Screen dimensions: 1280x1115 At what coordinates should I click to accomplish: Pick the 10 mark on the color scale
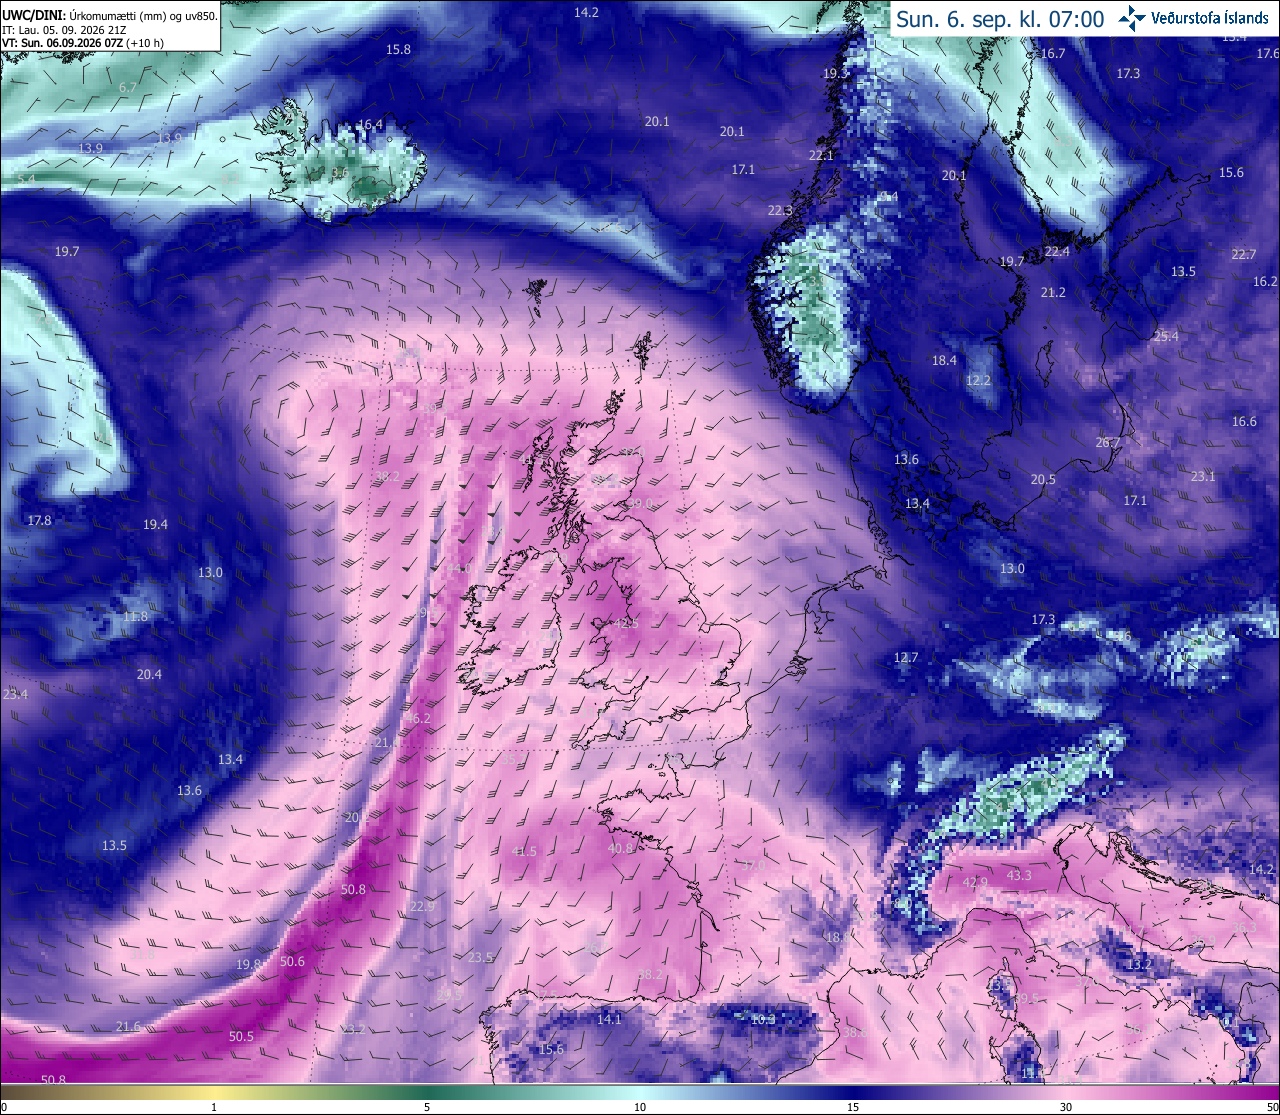(x=640, y=1107)
